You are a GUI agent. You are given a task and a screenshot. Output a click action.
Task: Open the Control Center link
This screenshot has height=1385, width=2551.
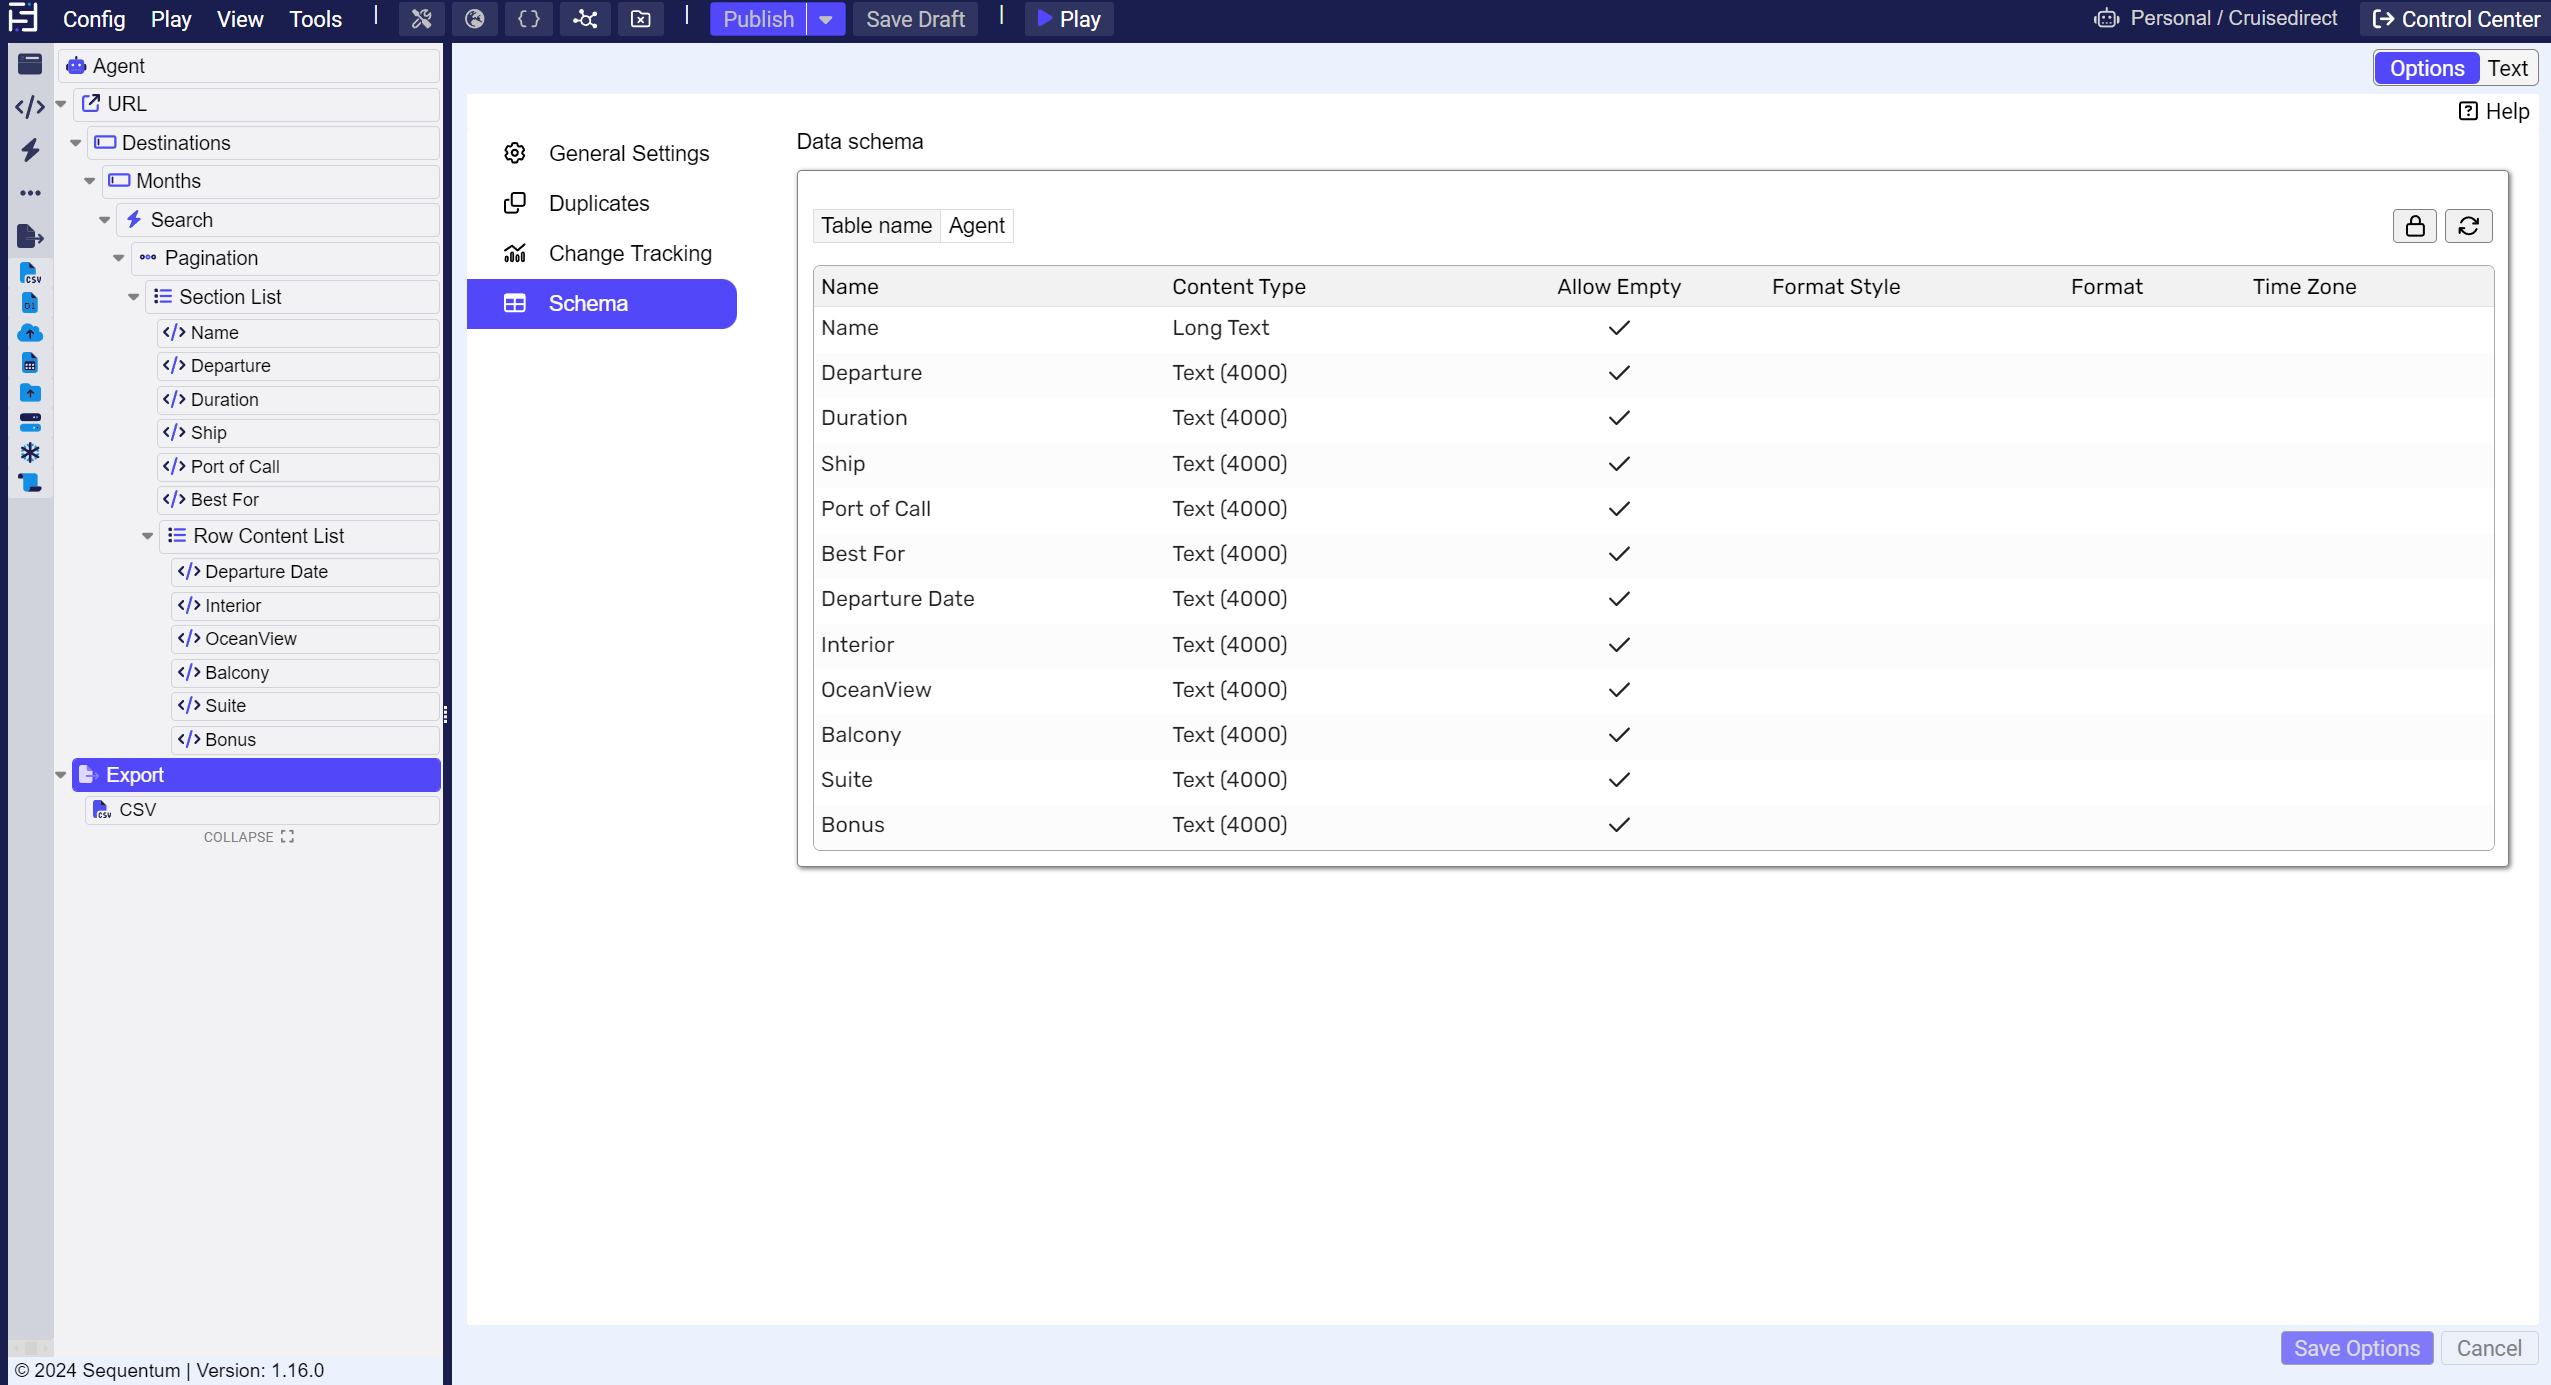(2455, 19)
